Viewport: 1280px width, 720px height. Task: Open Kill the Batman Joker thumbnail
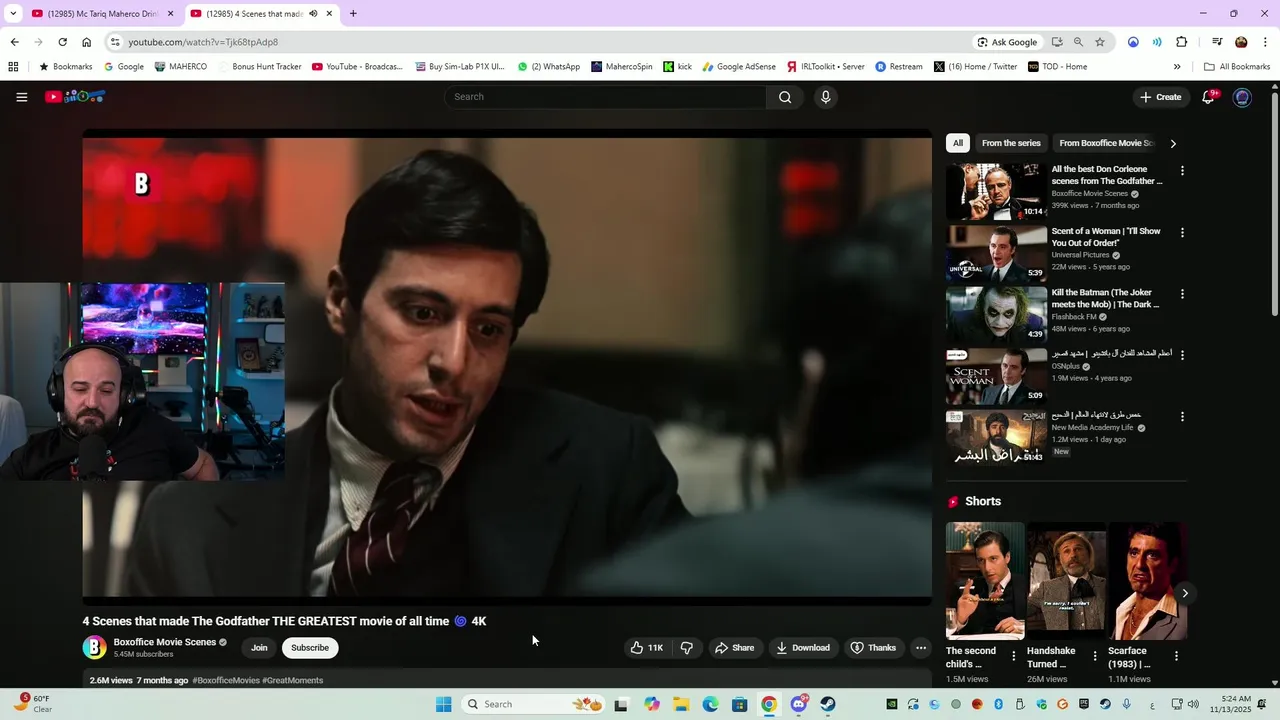tap(996, 314)
